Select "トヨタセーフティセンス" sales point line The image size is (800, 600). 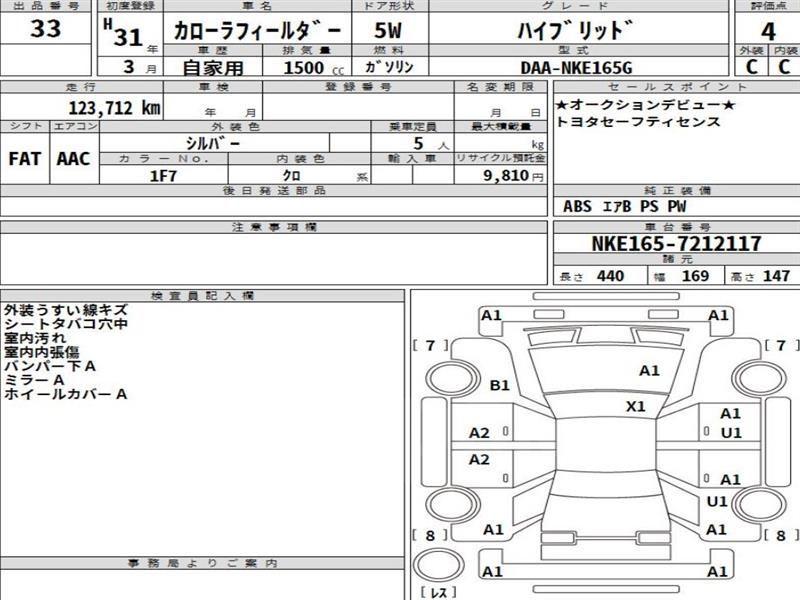click(x=638, y=122)
